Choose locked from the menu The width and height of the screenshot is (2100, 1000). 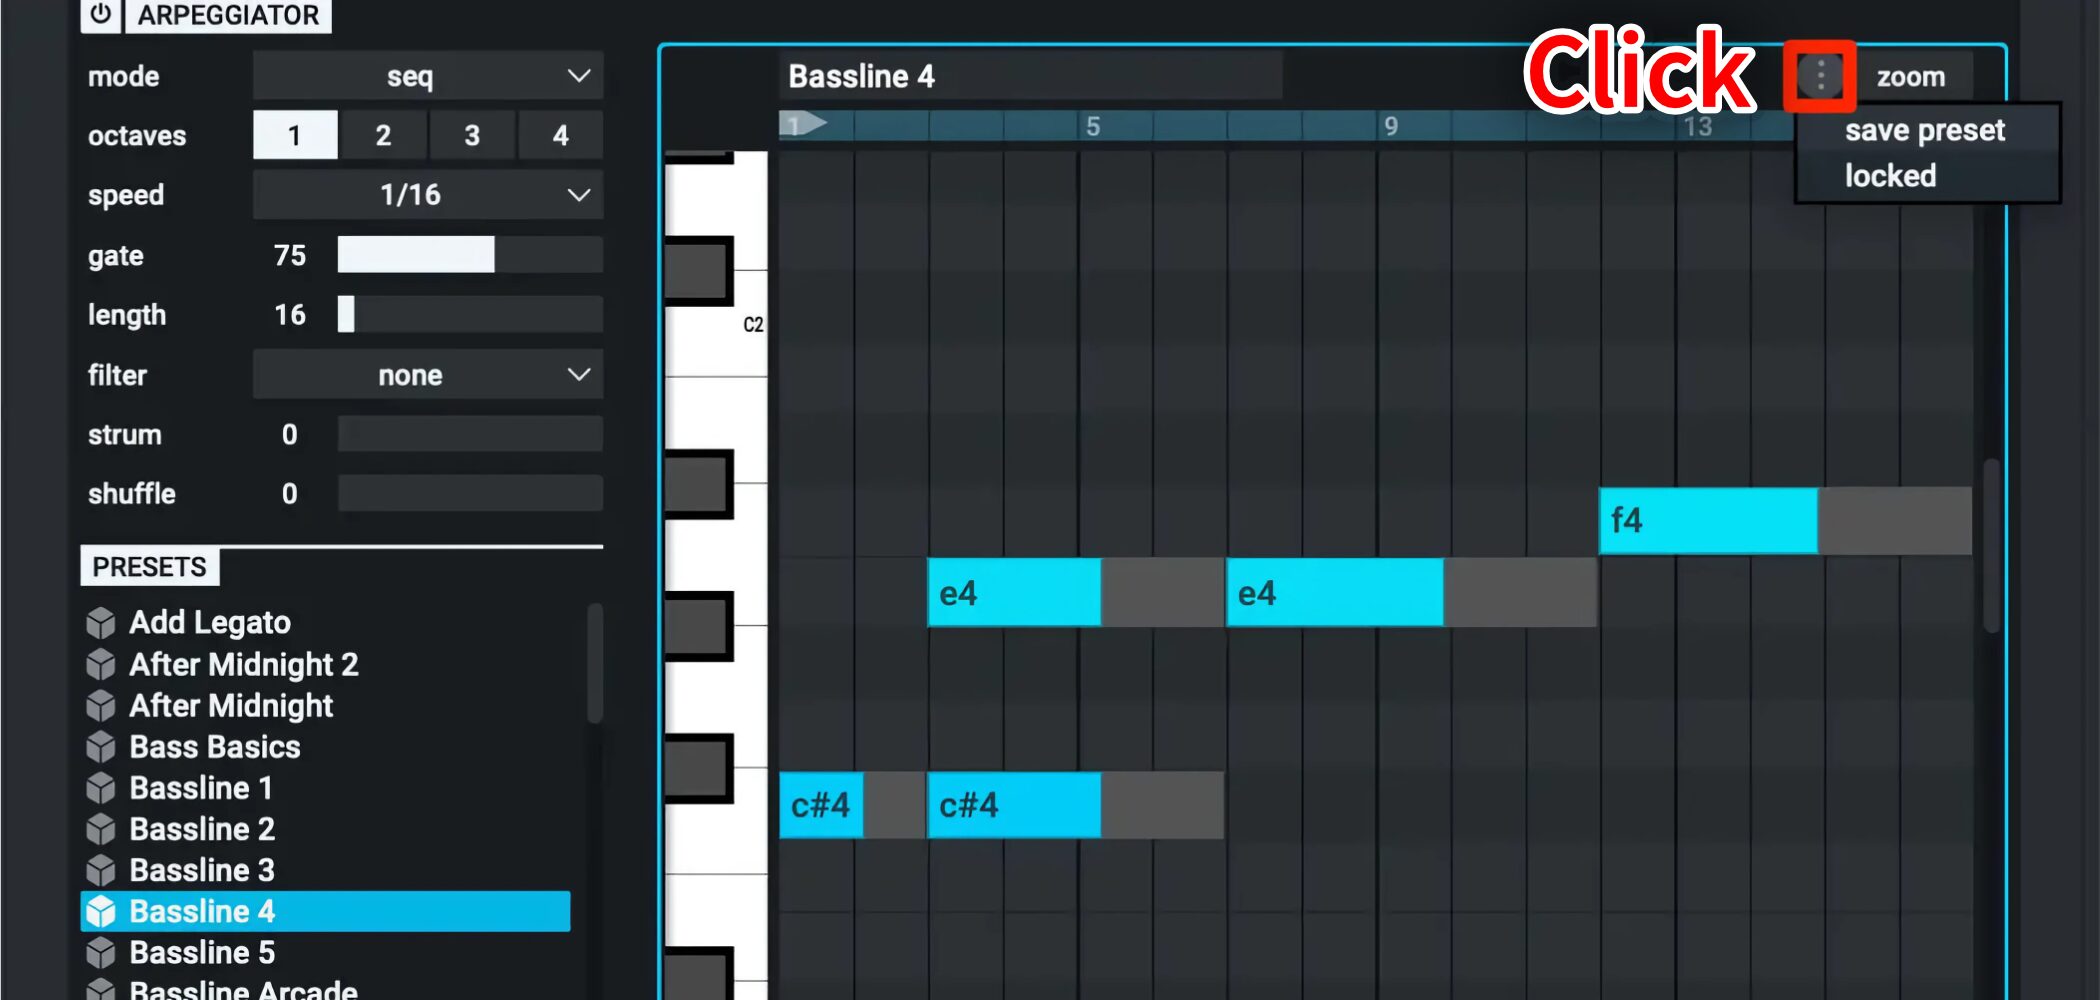click(x=1925, y=176)
